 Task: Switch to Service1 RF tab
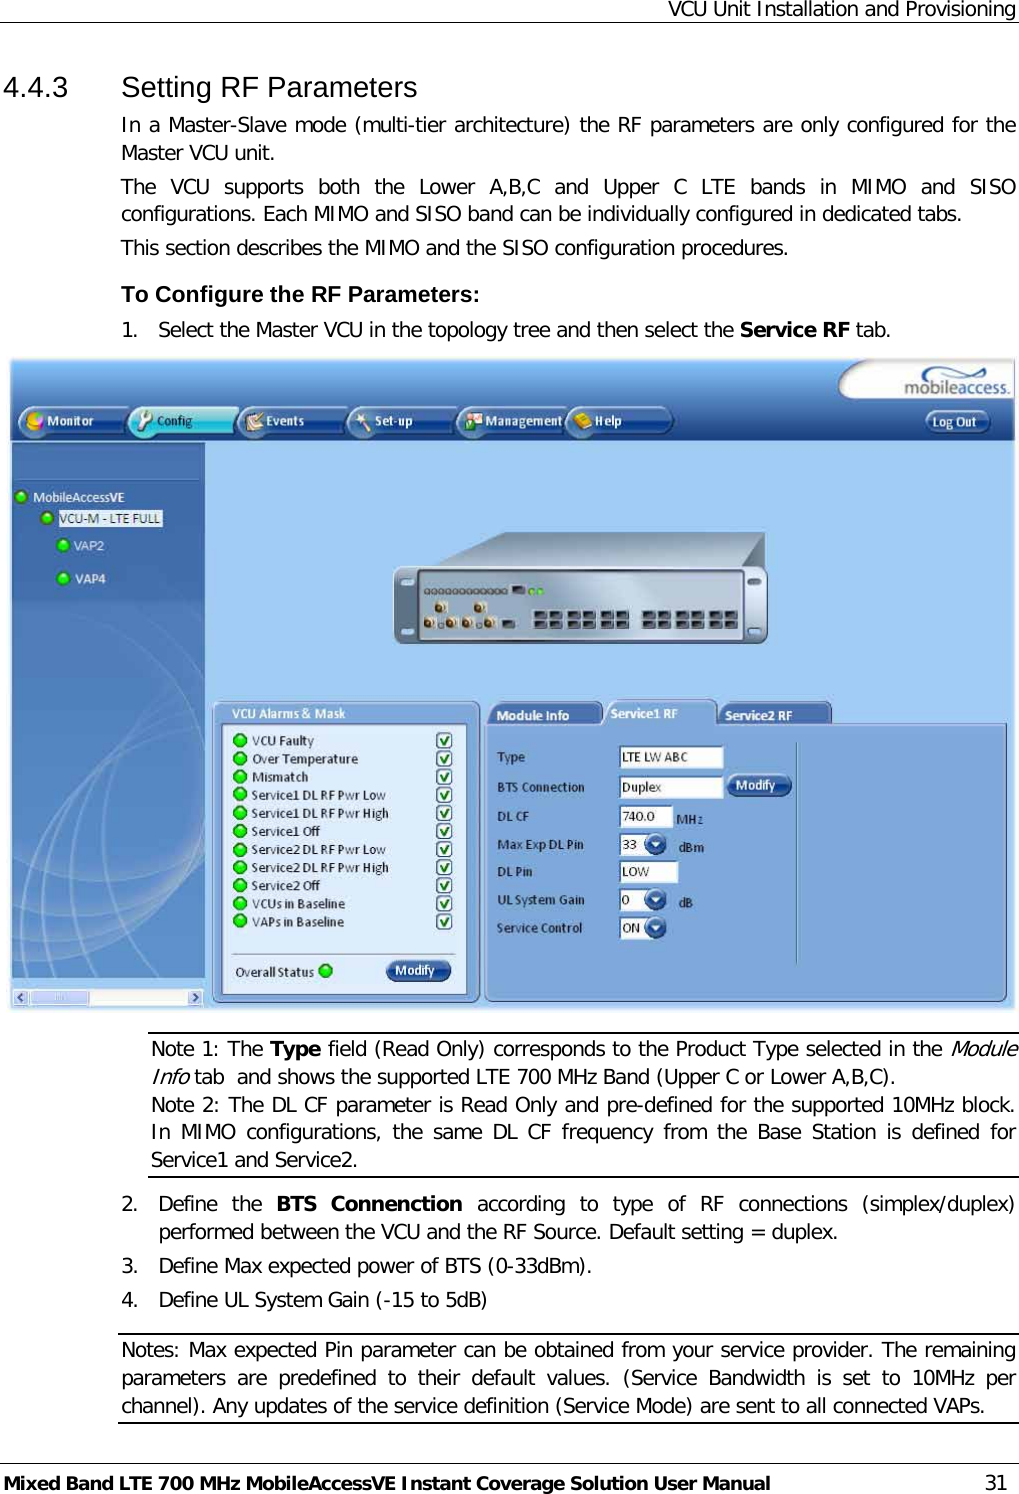[x=660, y=713]
